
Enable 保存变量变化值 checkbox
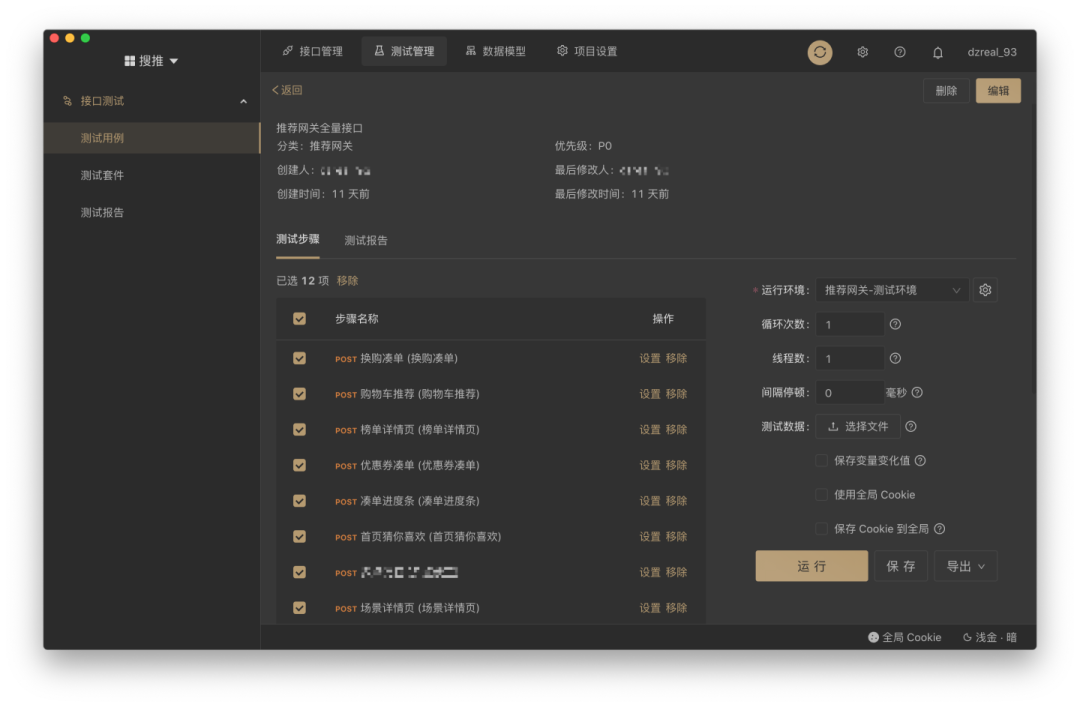[x=822, y=460]
